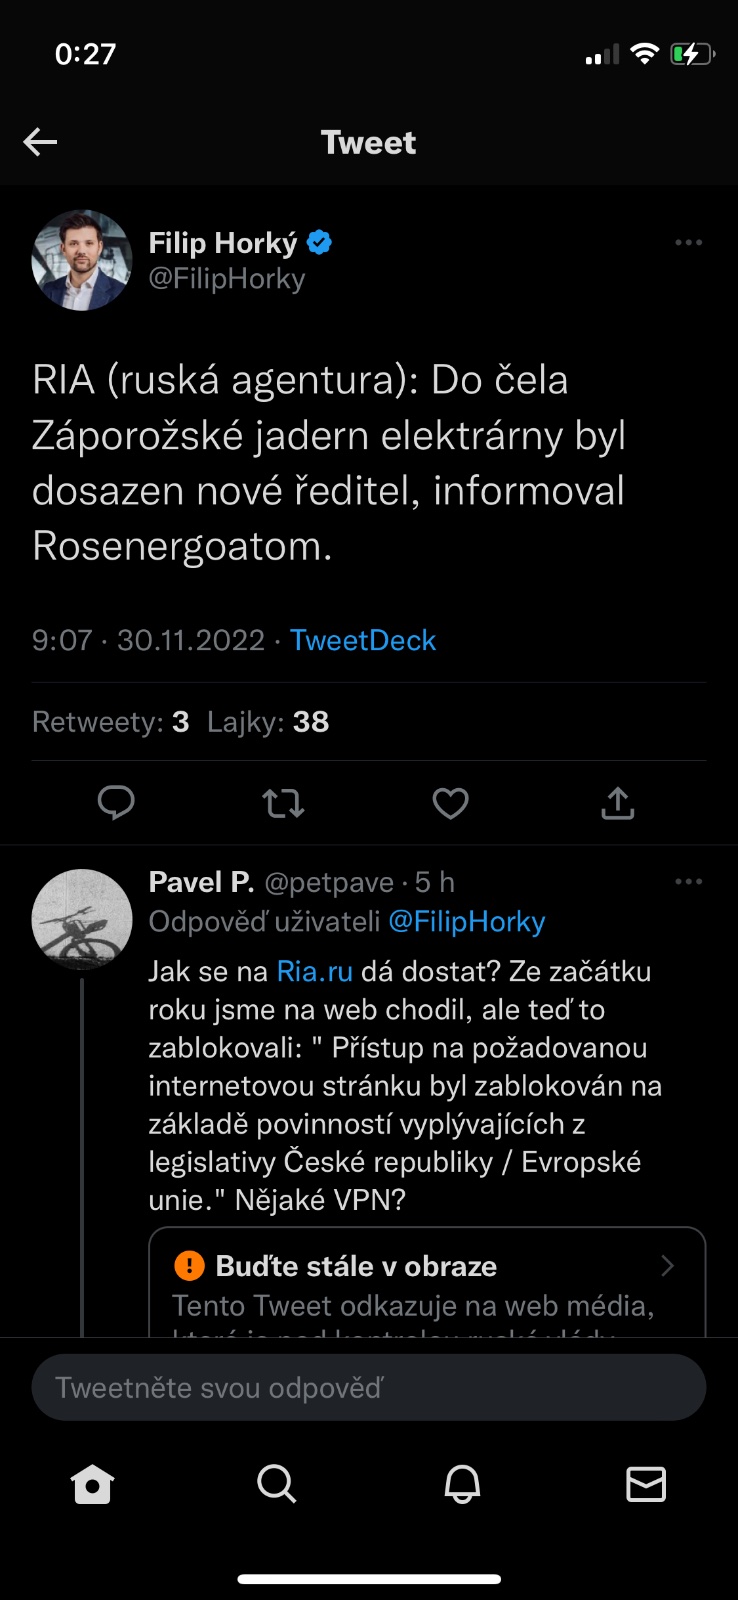Open the TweetDeck source link
738x1600 pixels.
[363, 640]
